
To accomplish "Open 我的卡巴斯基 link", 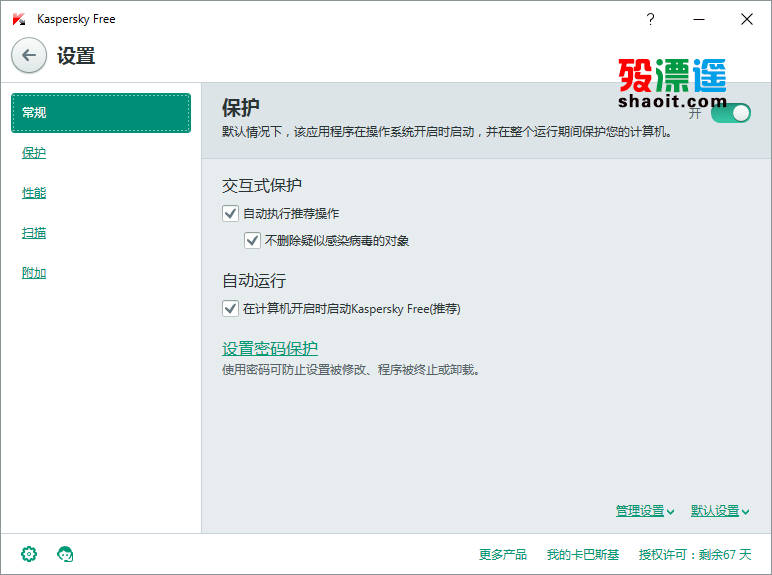I will click(583, 555).
